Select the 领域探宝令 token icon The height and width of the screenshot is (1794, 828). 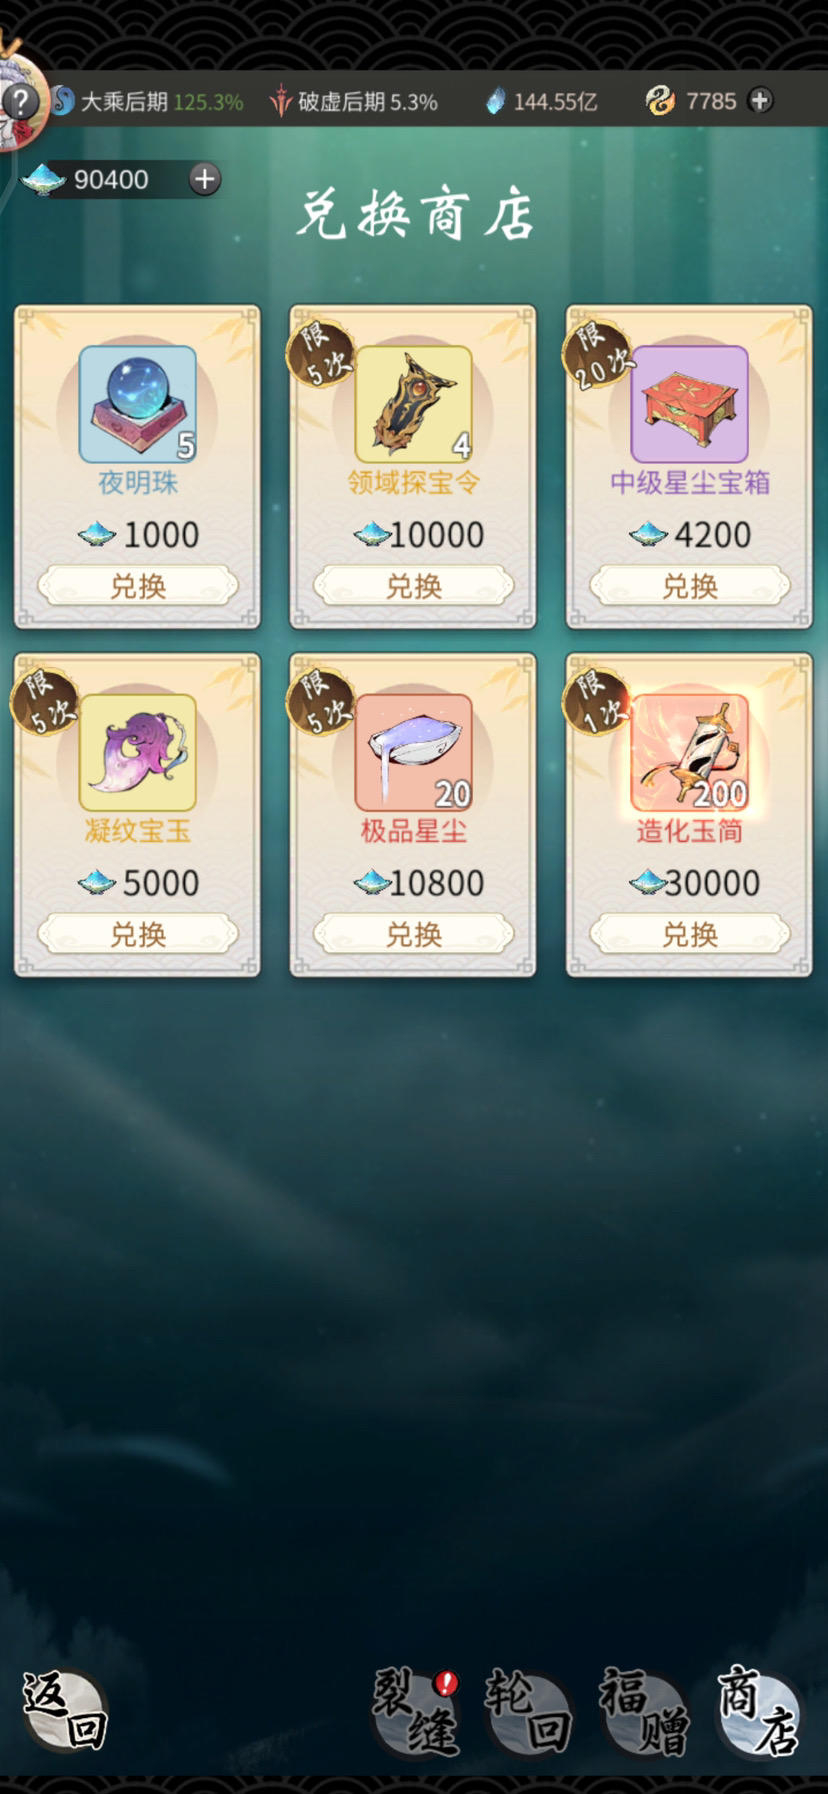tap(414, 404)
